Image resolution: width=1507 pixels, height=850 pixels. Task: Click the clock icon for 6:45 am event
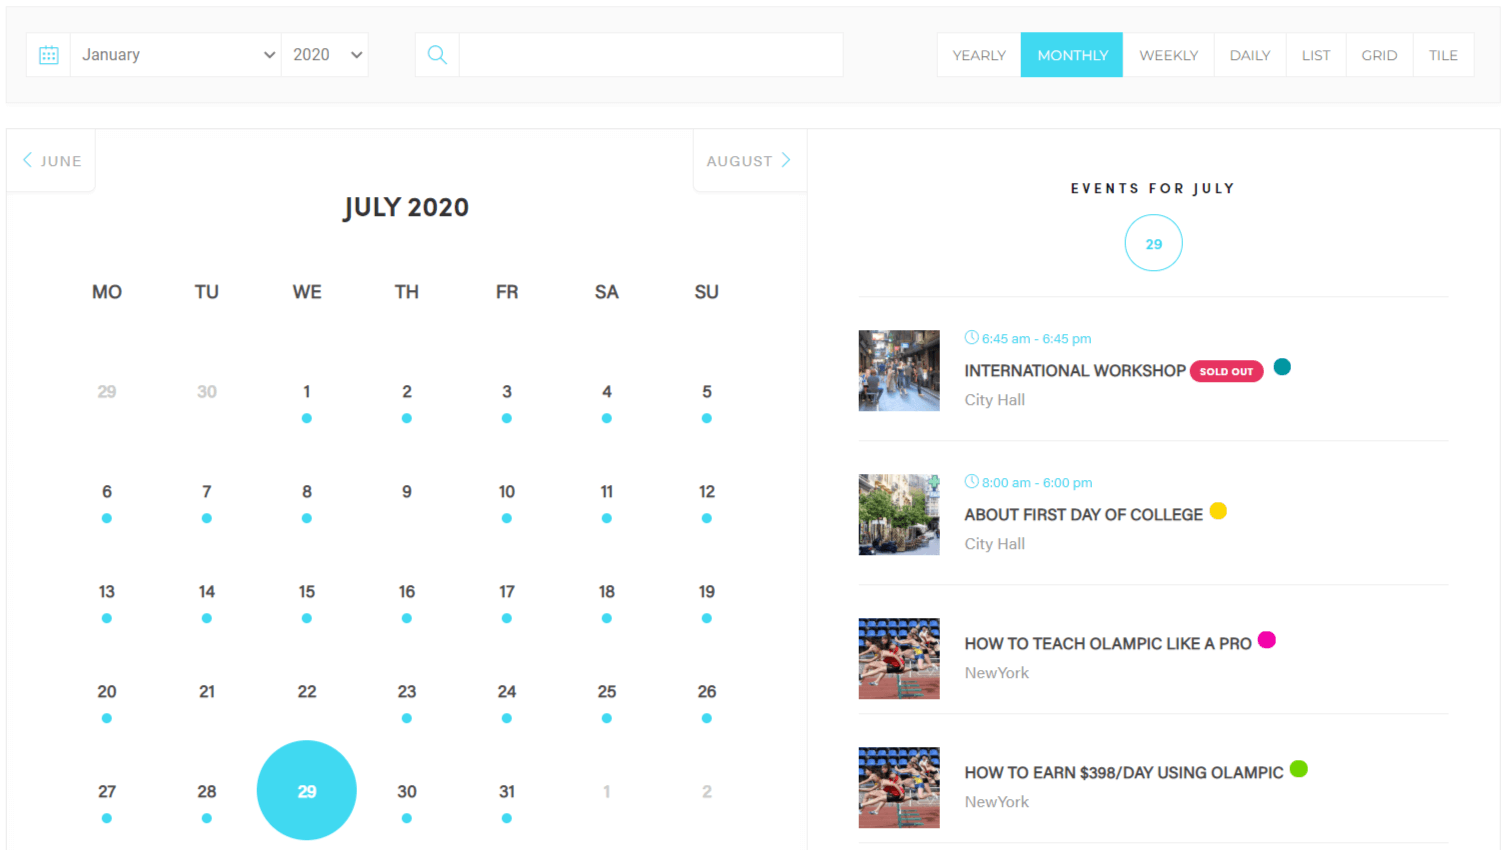971,338
